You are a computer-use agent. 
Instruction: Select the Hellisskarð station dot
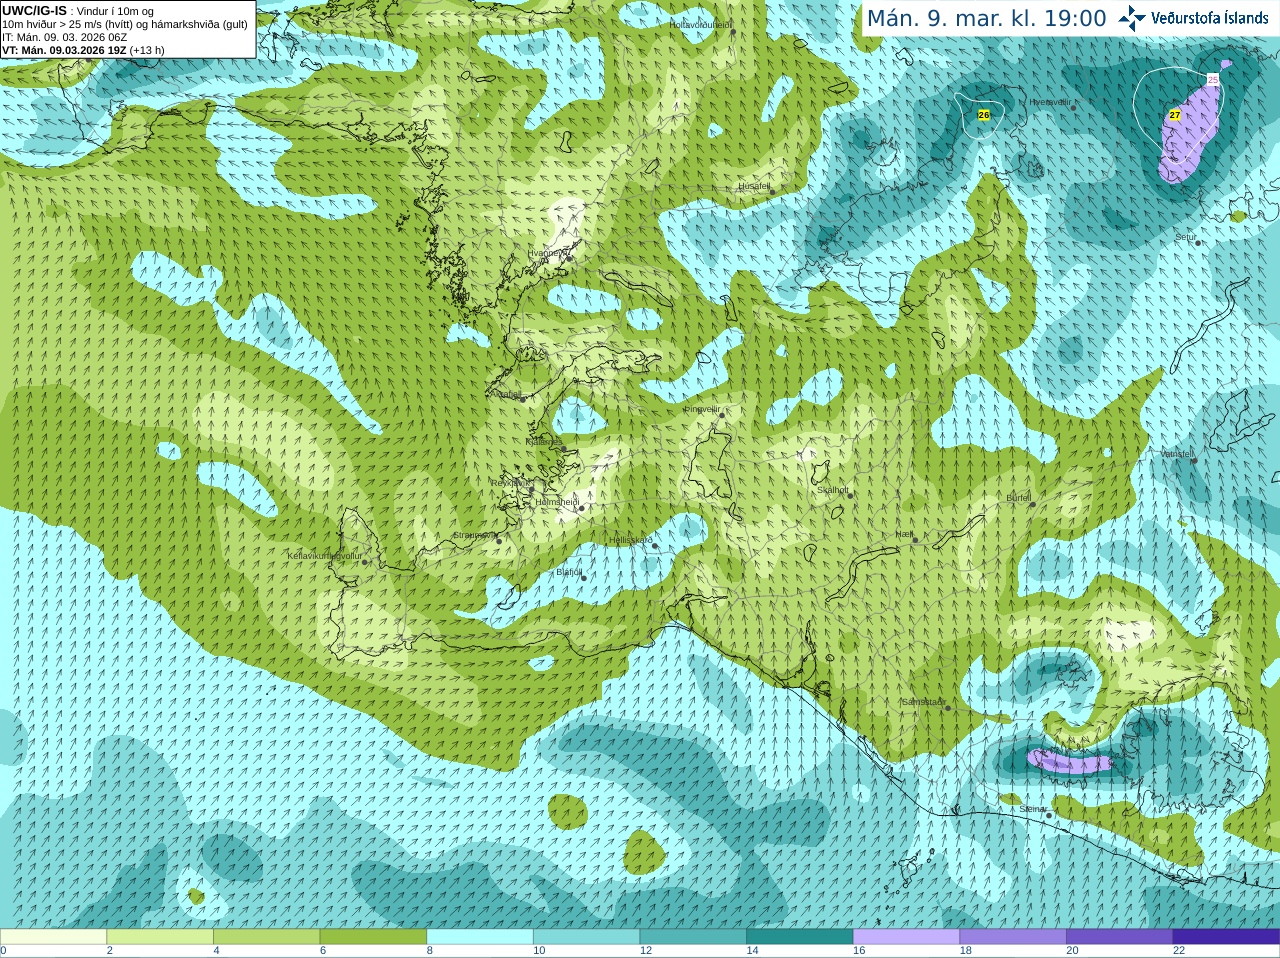[656, 546]
